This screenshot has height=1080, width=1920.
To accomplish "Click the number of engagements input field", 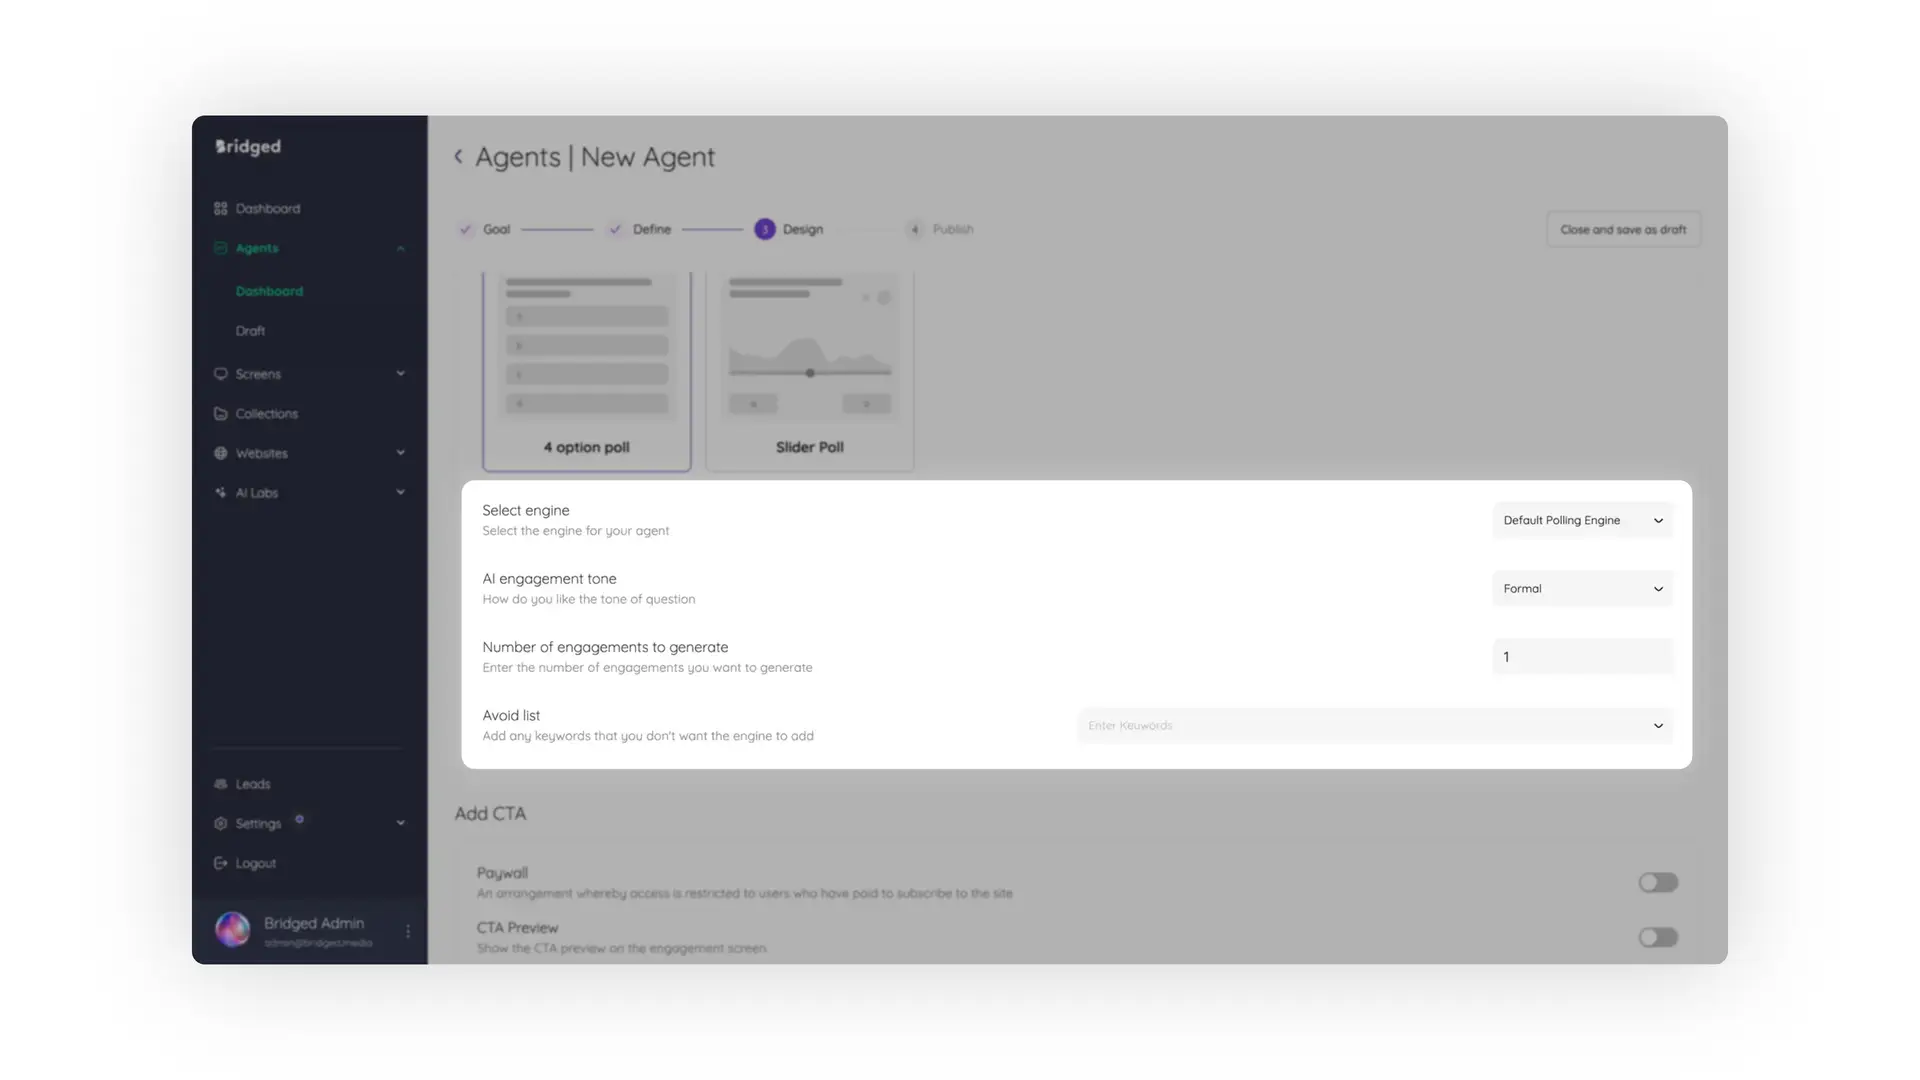I will coord(1582,657).
